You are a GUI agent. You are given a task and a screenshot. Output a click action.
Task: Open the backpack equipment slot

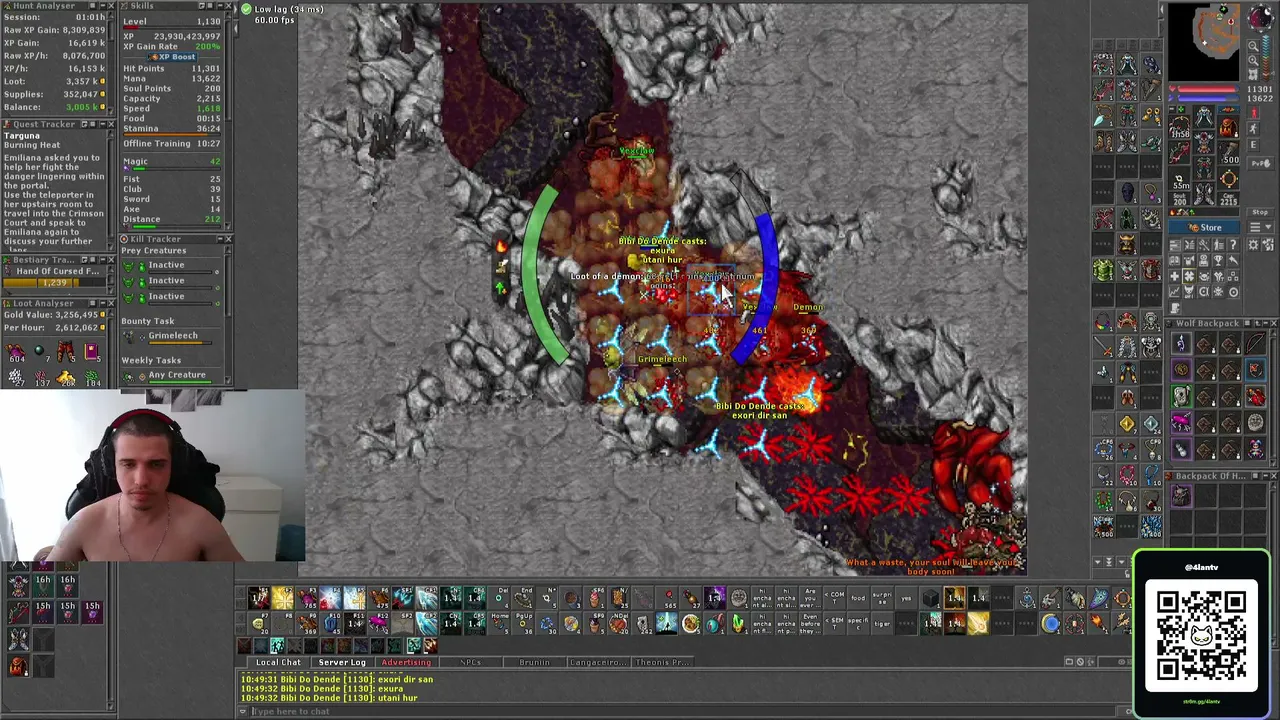coord(1229,129)
